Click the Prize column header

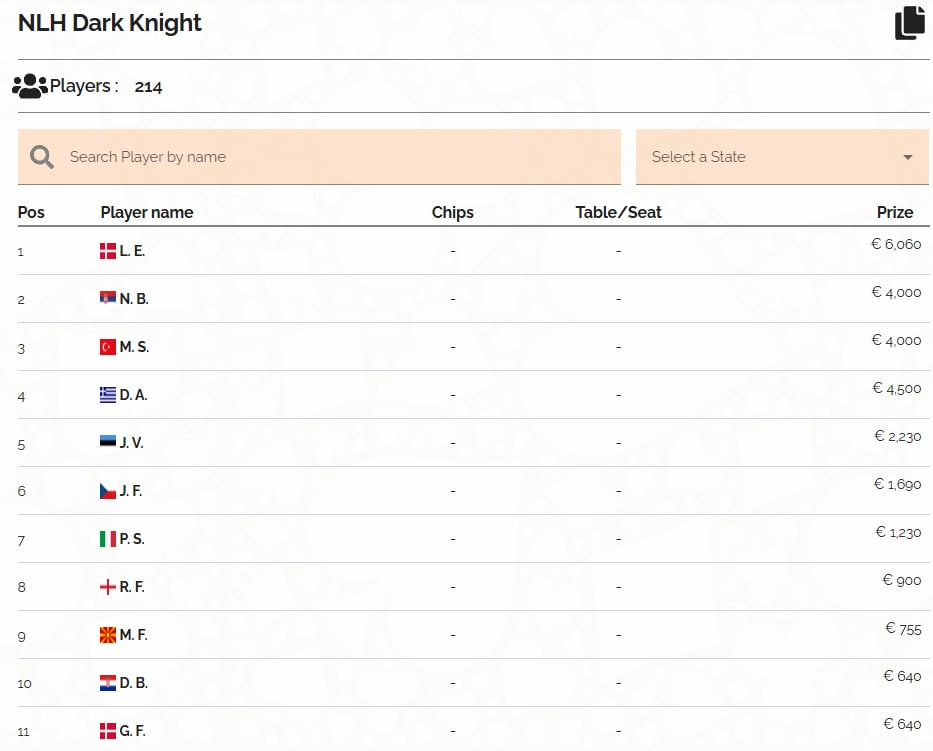tap(895, 212)
